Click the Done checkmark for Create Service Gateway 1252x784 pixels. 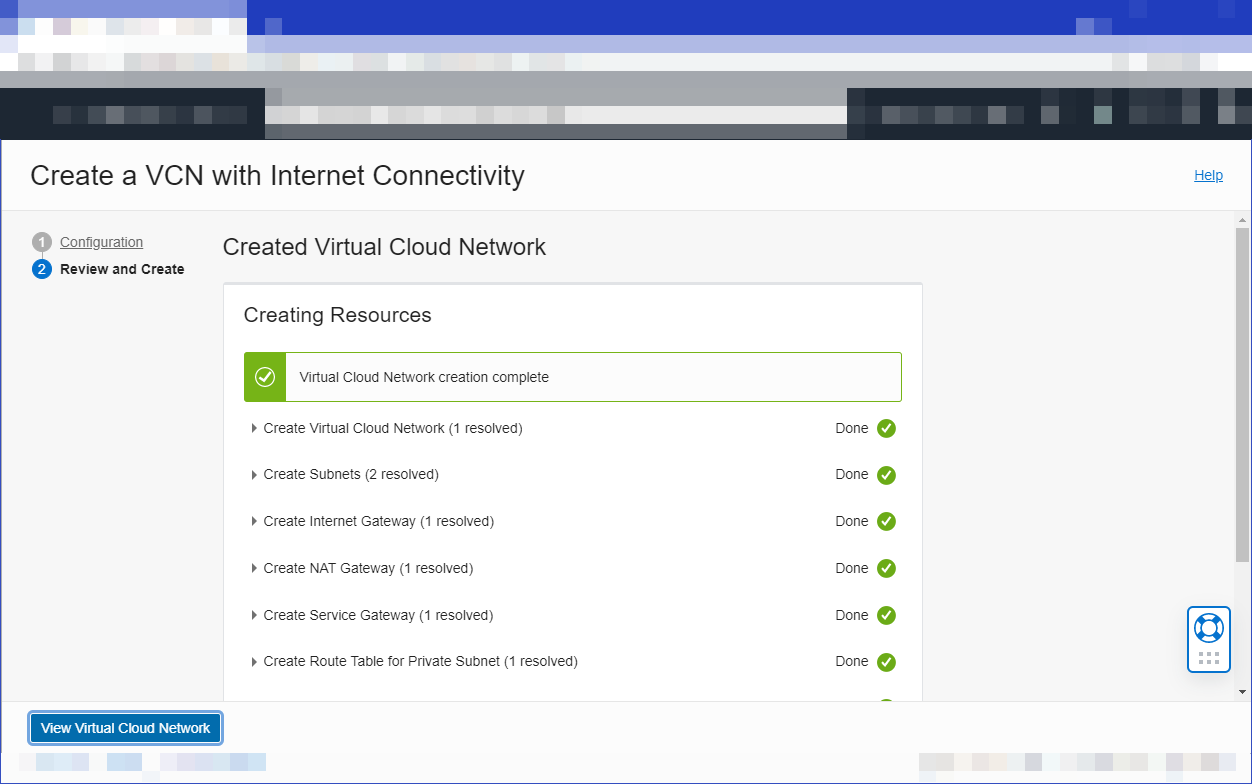[885, 615]
